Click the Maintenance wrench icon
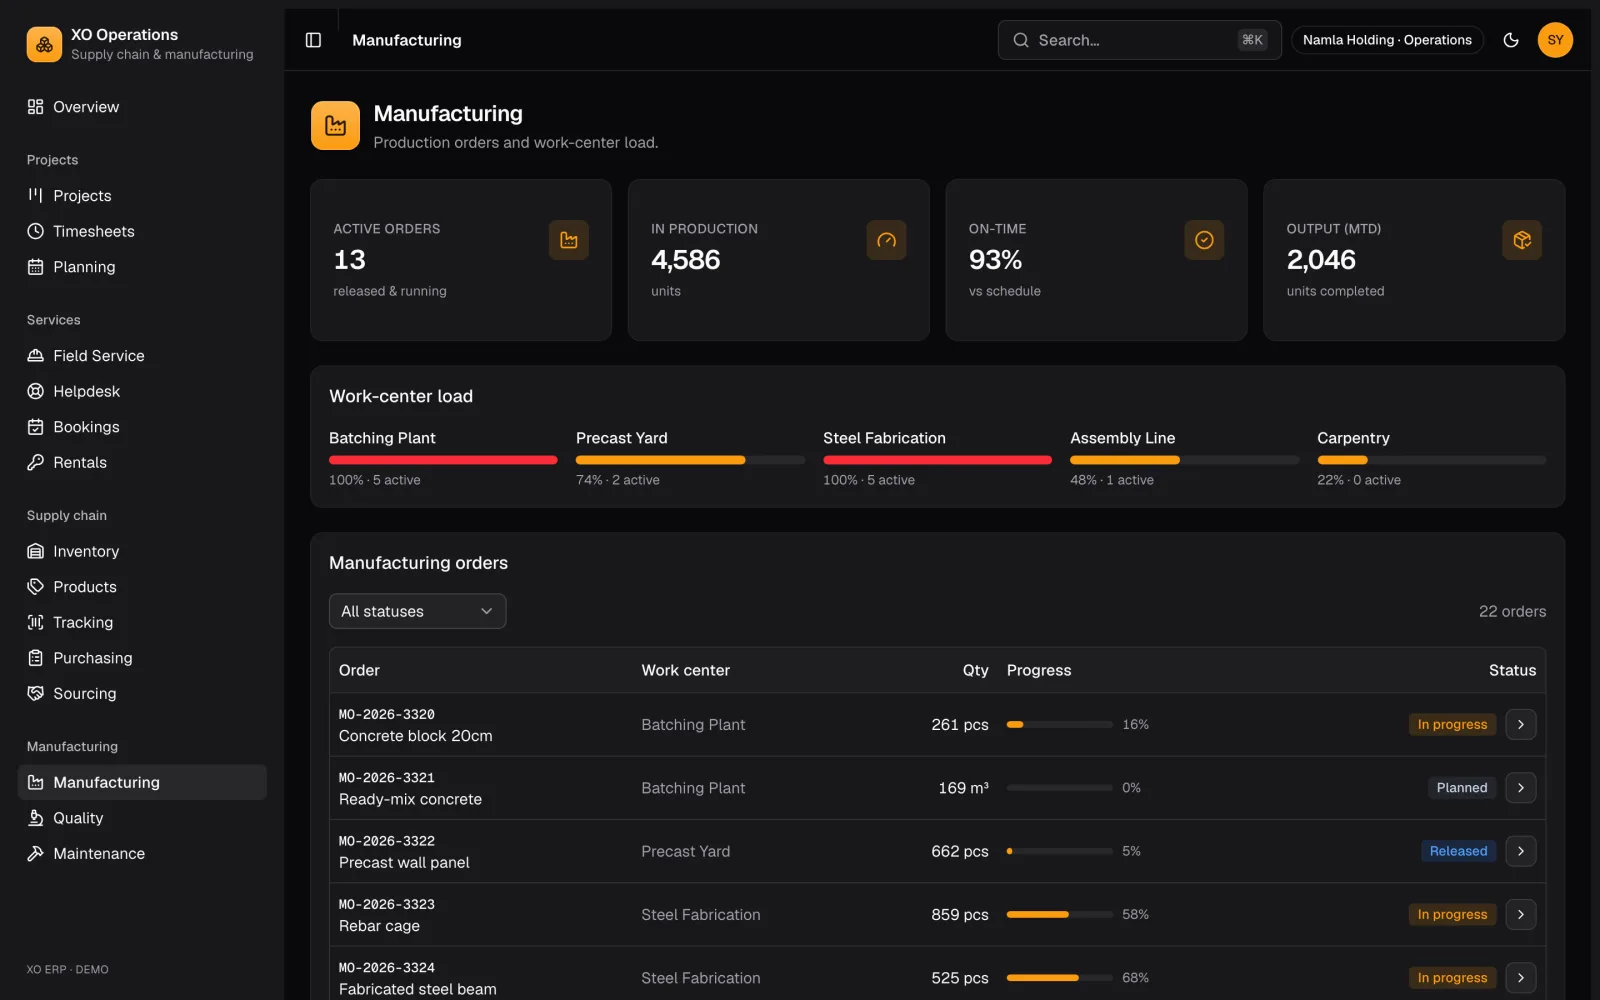Image resolution: width=1600 pixels, height=1000 pixels. tap(36, 853)
